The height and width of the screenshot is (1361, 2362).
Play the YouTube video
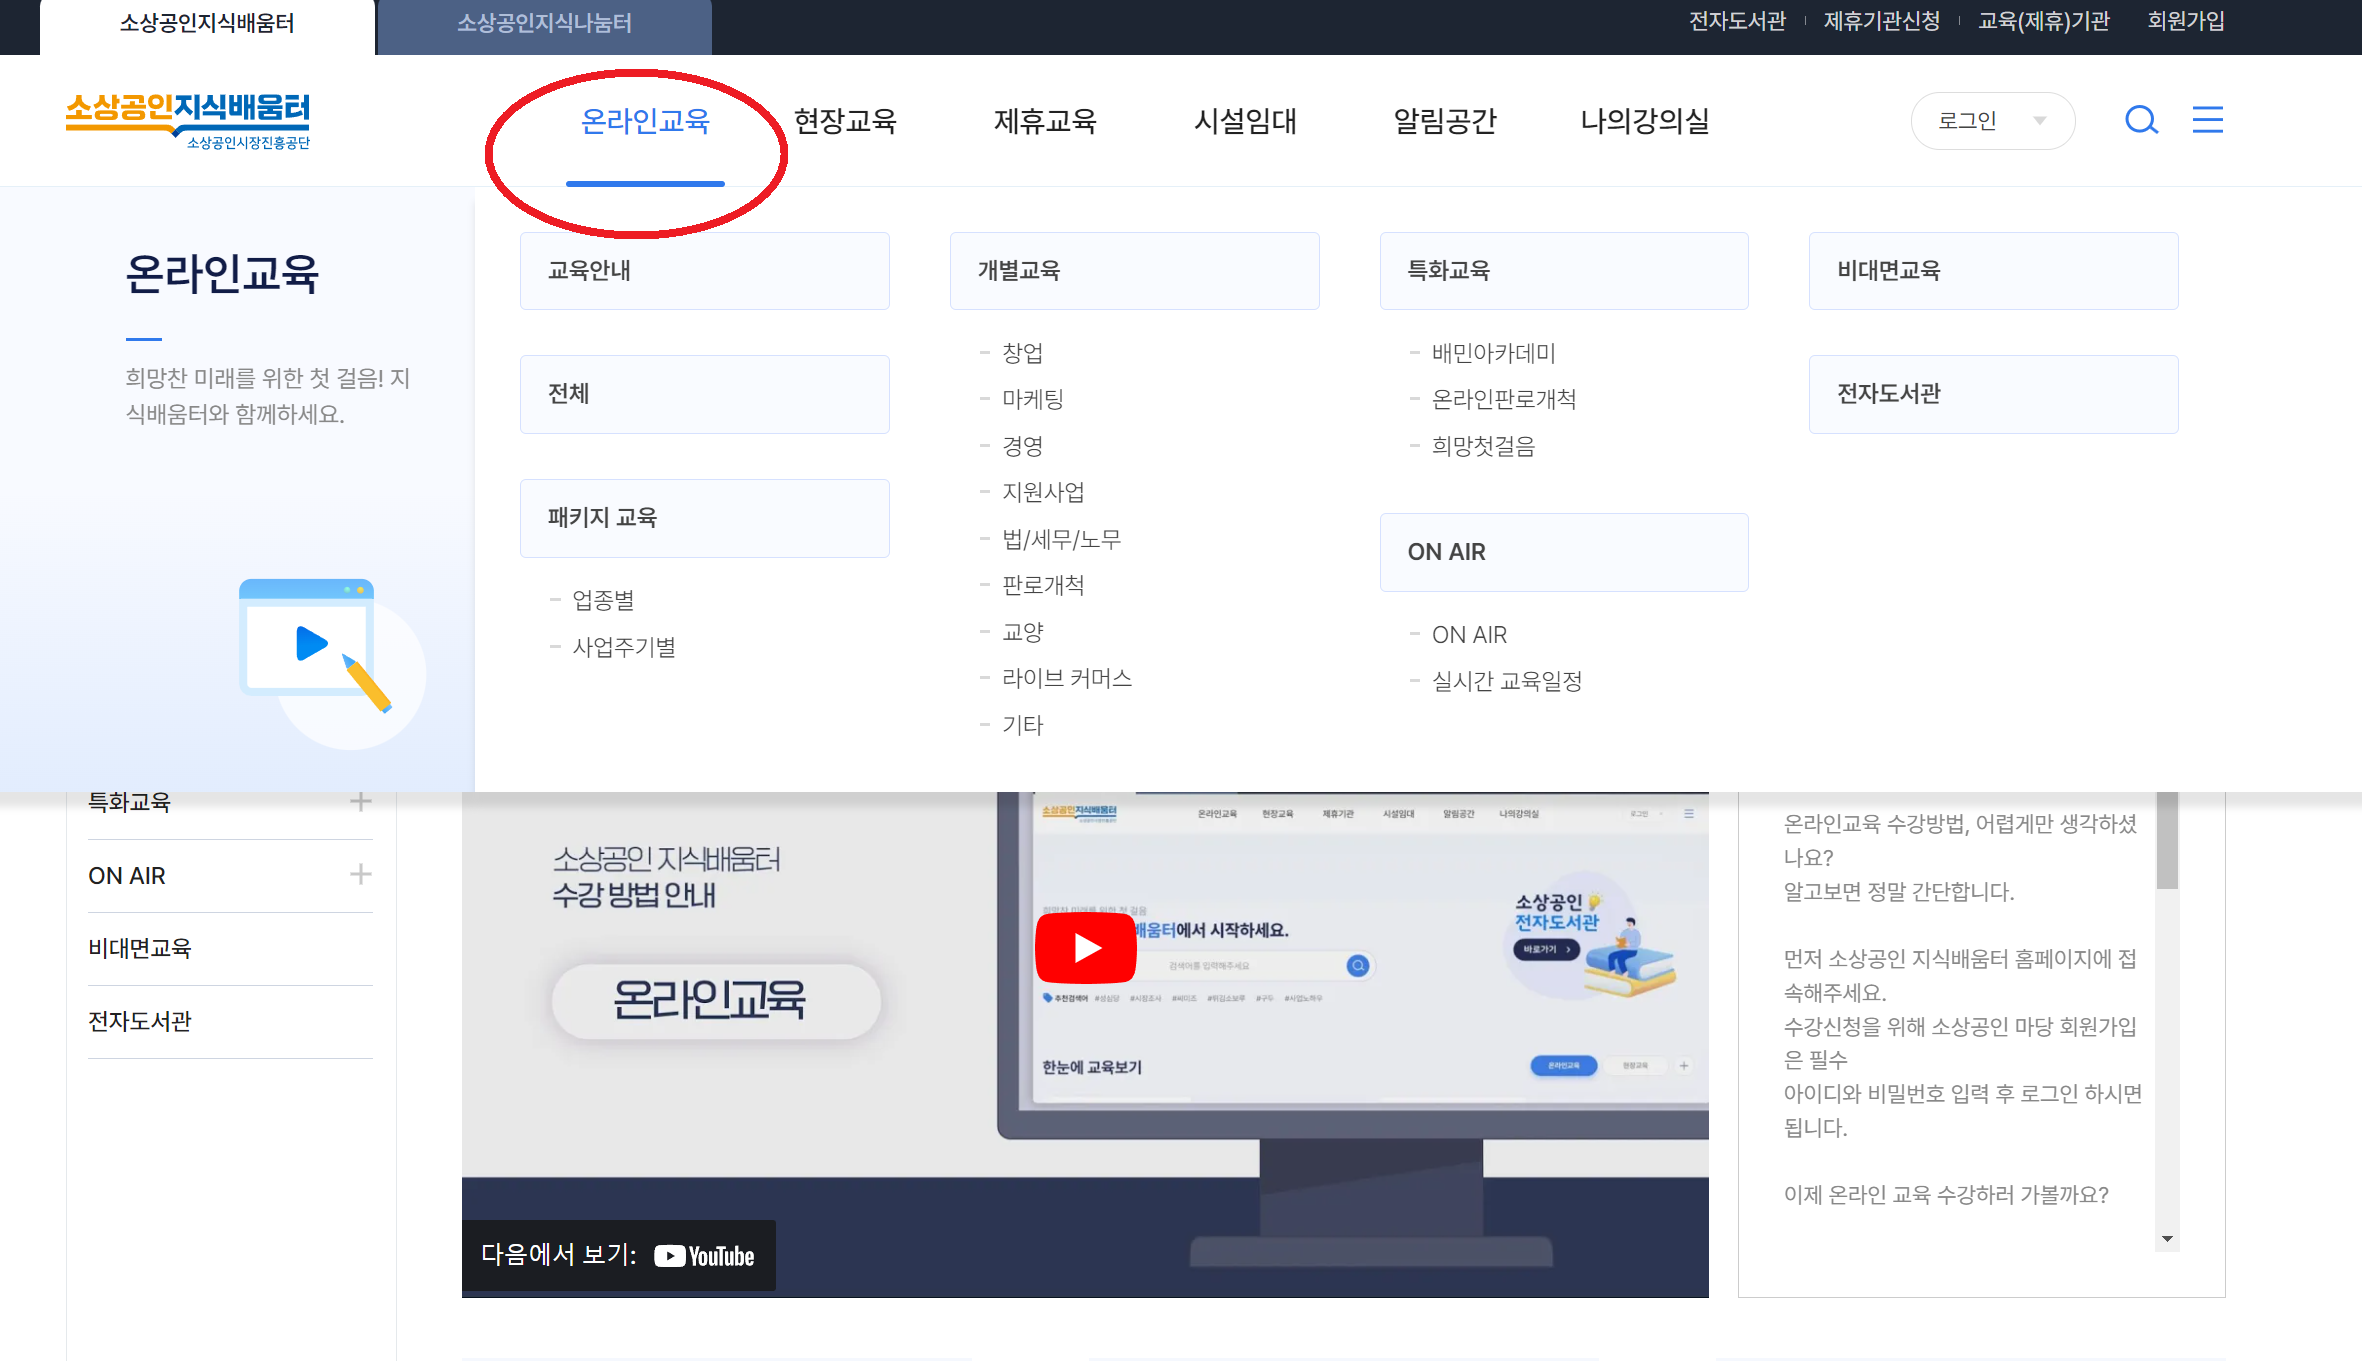(1085, 947)
